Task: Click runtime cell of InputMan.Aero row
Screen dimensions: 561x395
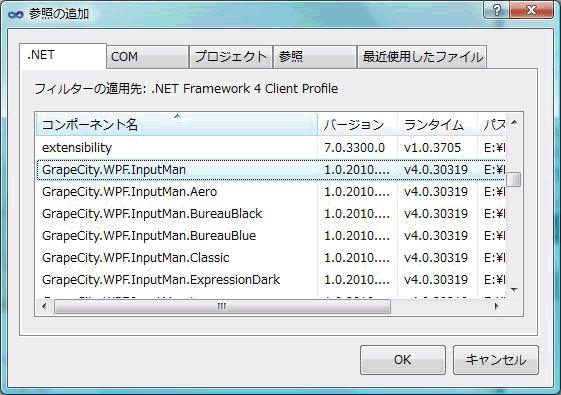Action: pyautogui.click(x=436, y=192)
